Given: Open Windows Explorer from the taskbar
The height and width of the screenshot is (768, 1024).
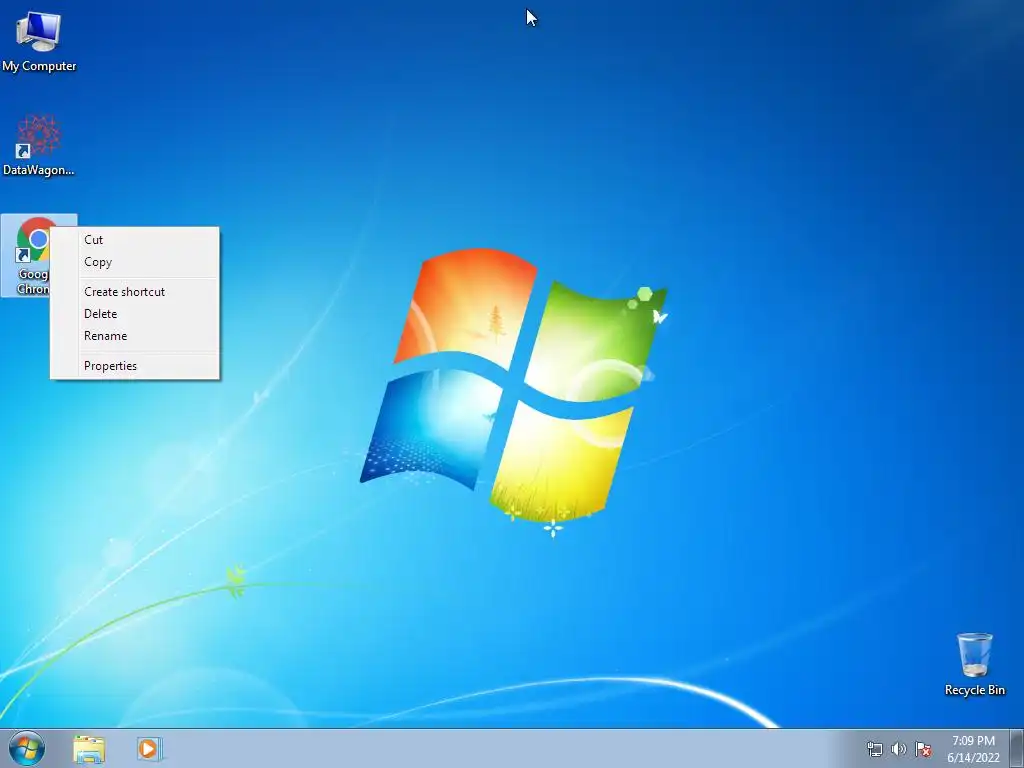Looking at the screenshot, I should tap(89, 749).
